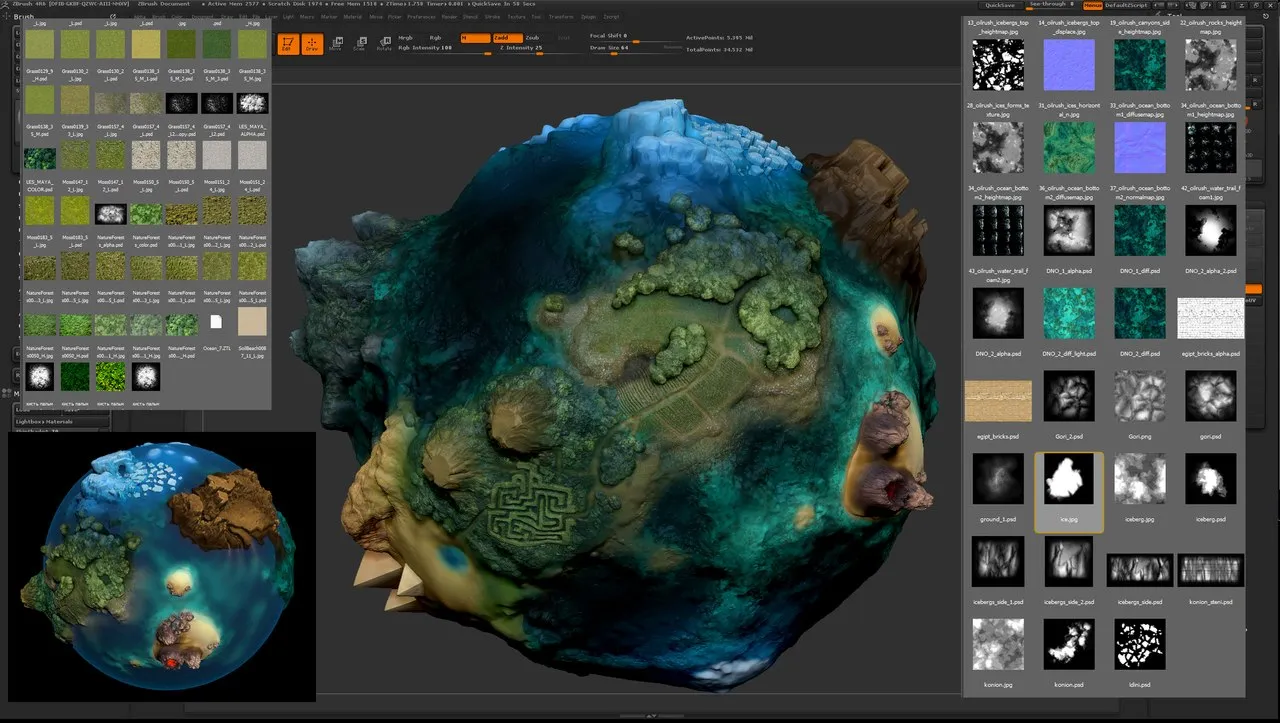Activate the Draw mode button
The width and height of the screenshot is (1280, 723).
pos(311,44)
